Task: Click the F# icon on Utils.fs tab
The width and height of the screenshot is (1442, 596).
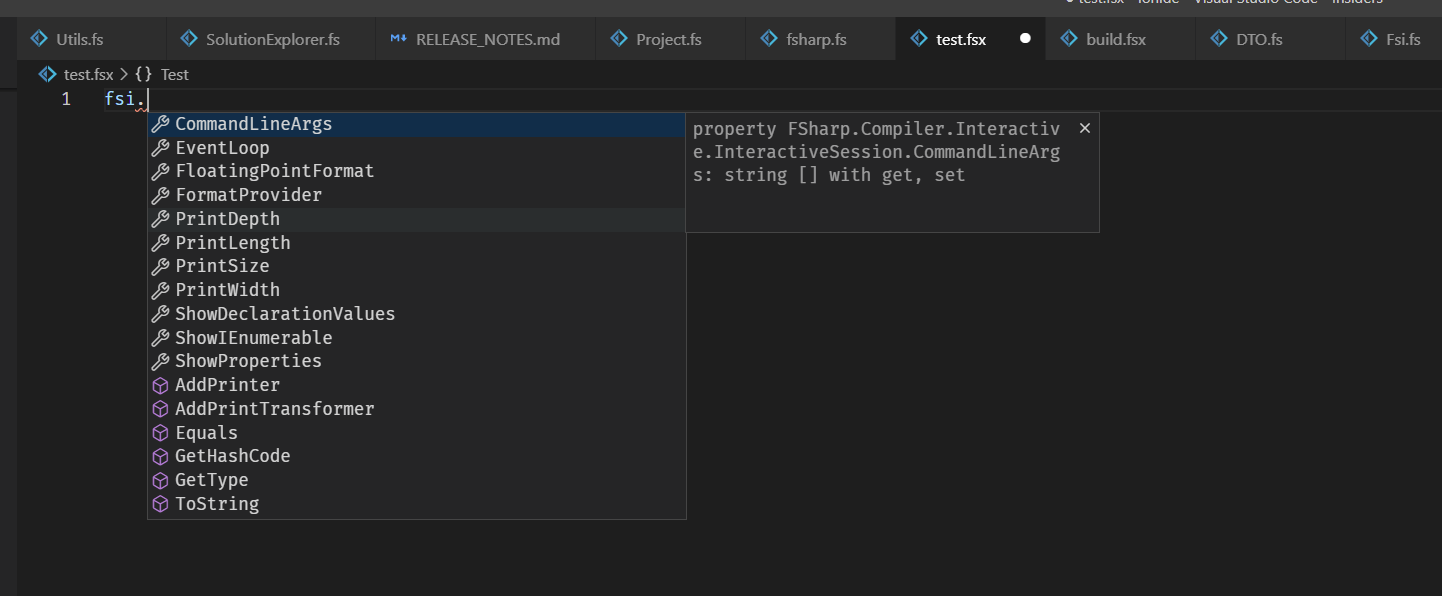Action: pyautogui.click(x=40, y=39)
